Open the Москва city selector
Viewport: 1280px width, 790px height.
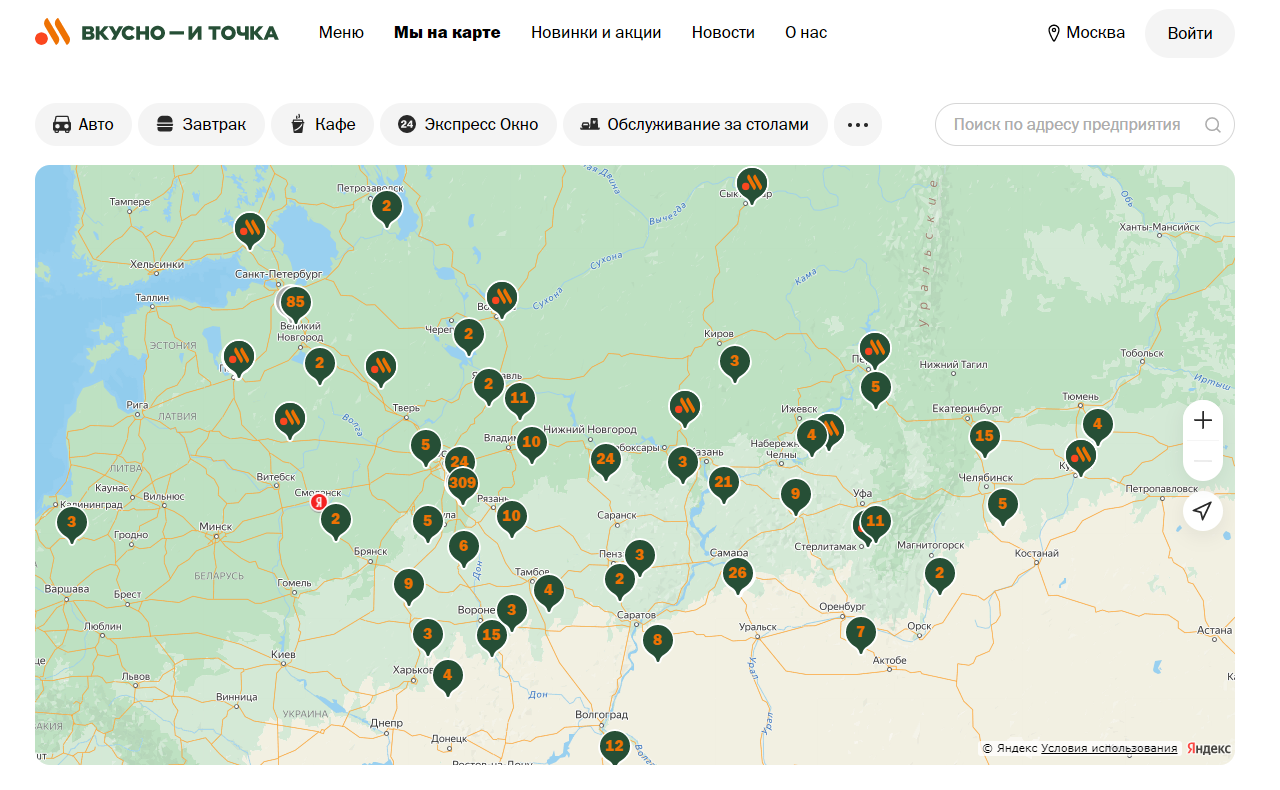click(x=1085, y=33)
